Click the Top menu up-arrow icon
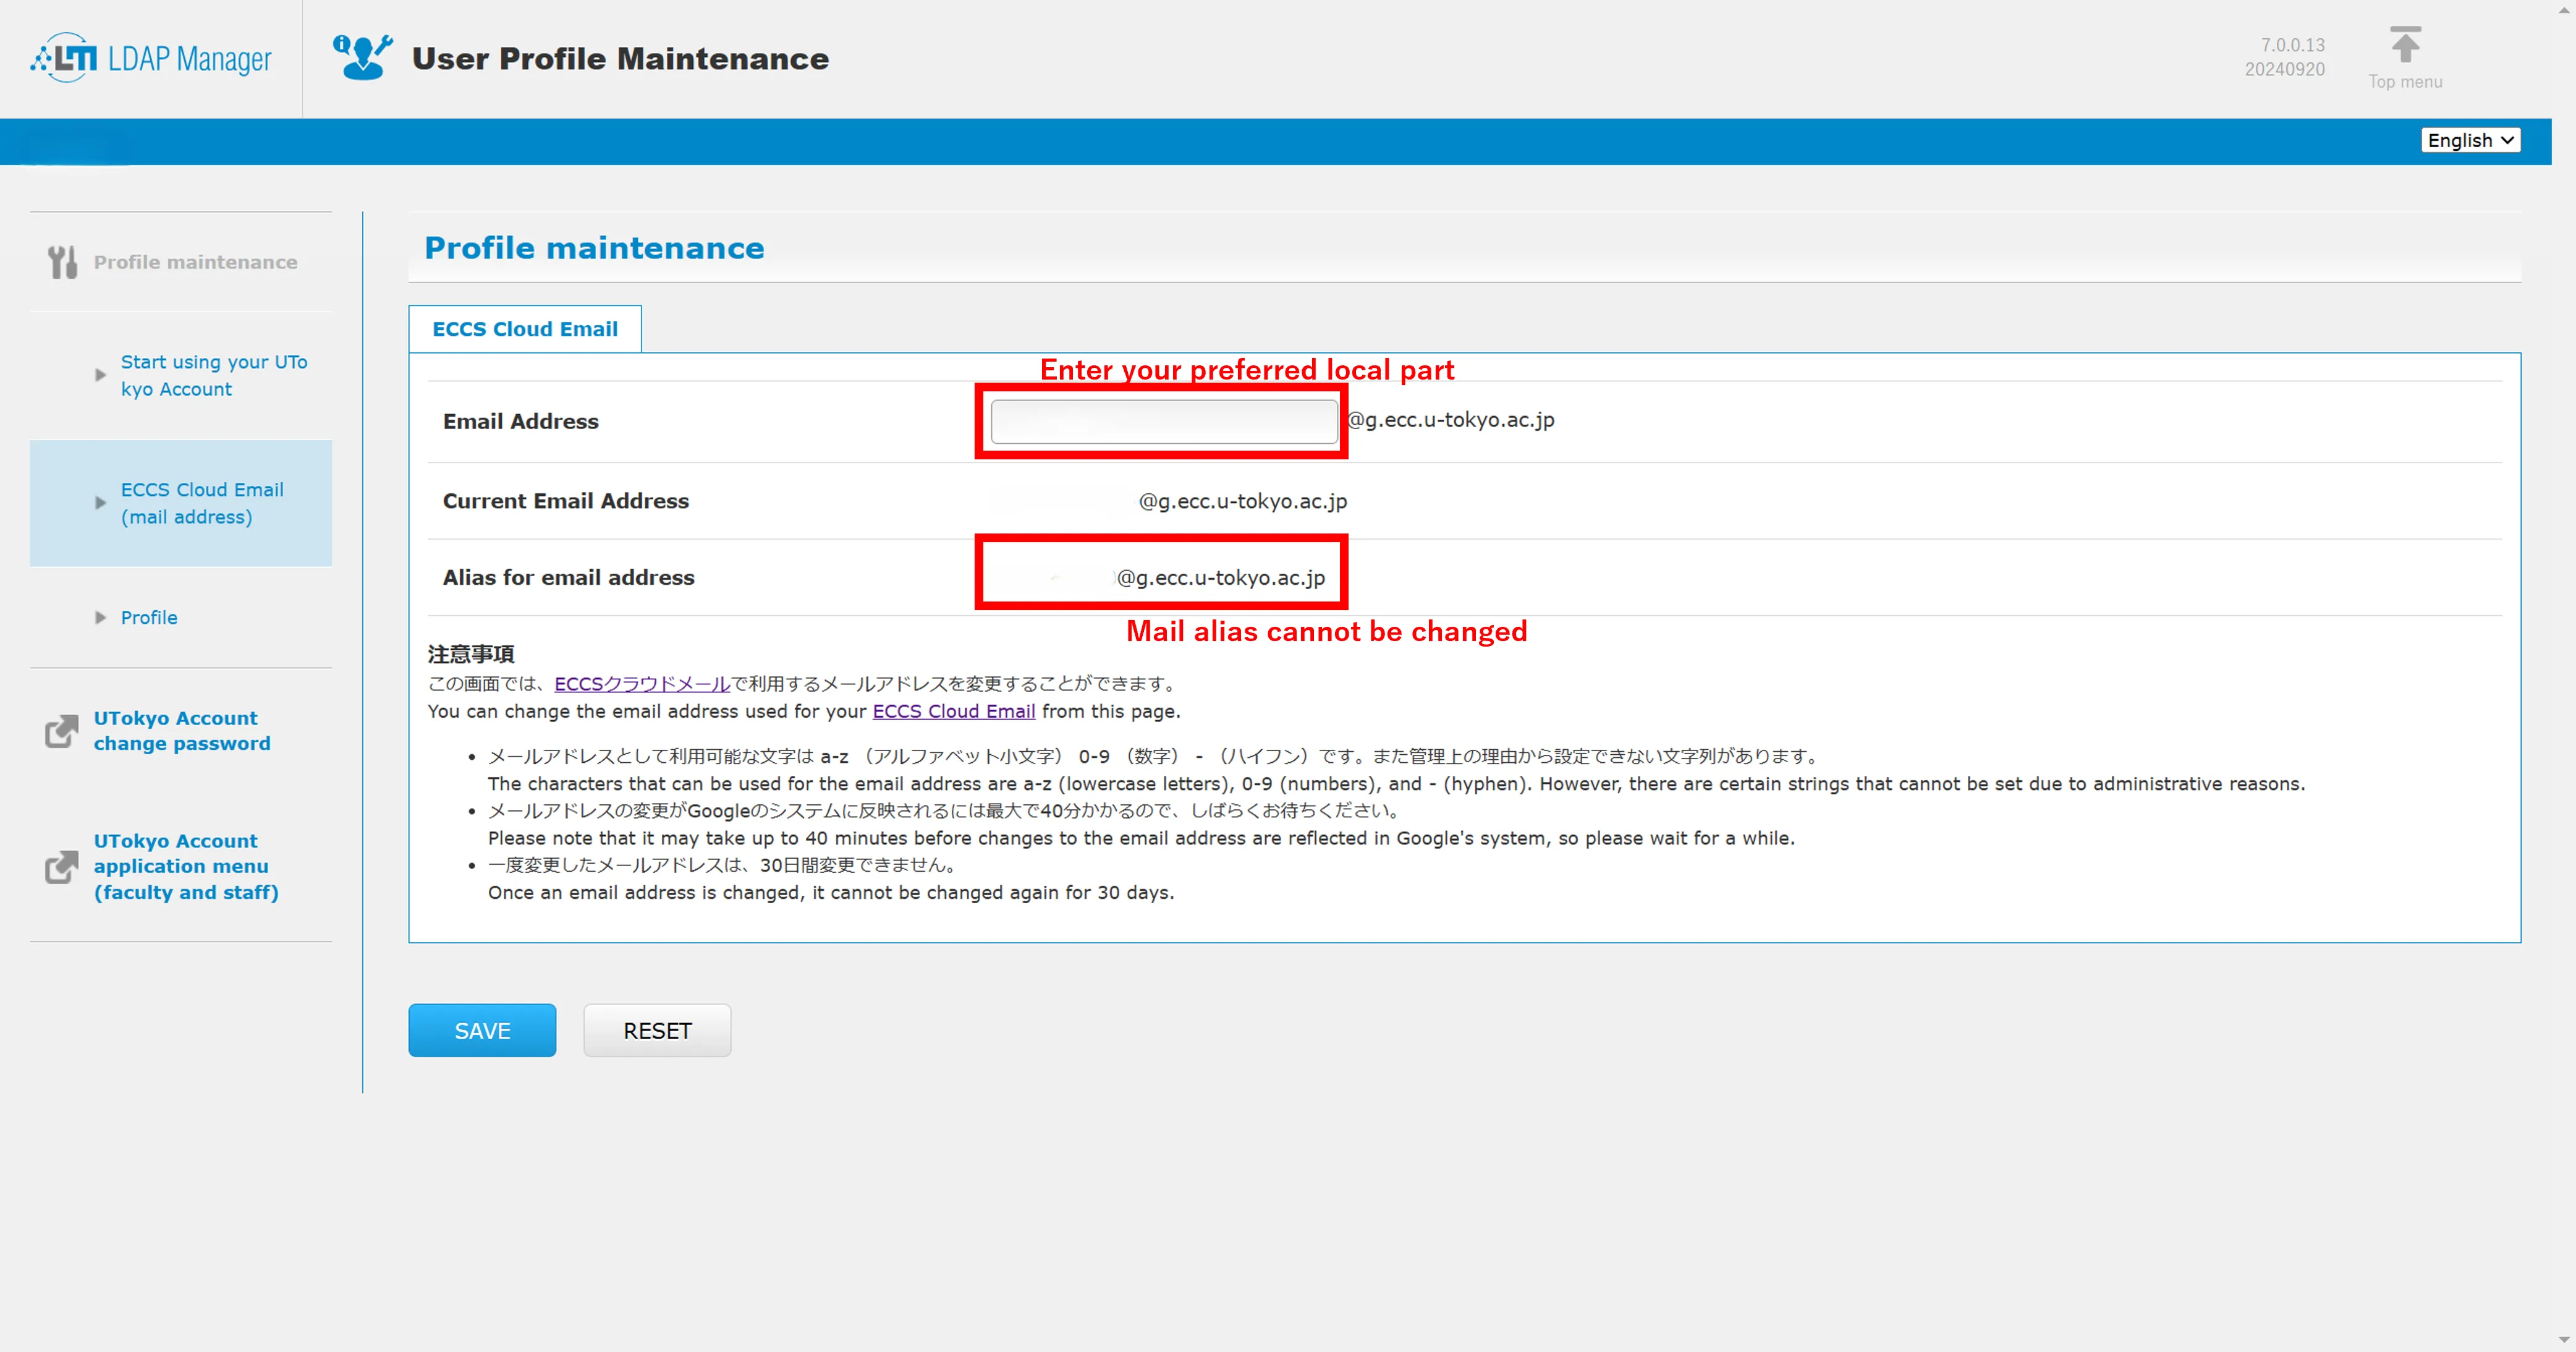The image size is (2576, 1352). pos(2404,46)
